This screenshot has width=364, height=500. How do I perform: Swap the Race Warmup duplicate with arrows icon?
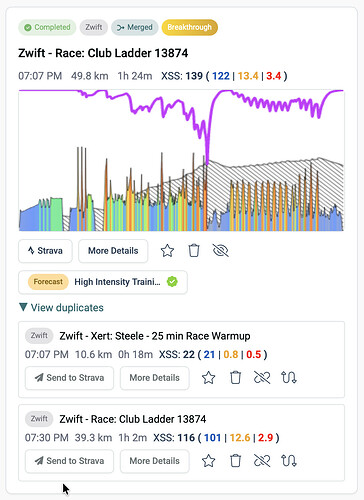pyautogui.click(x=289, y=378)
